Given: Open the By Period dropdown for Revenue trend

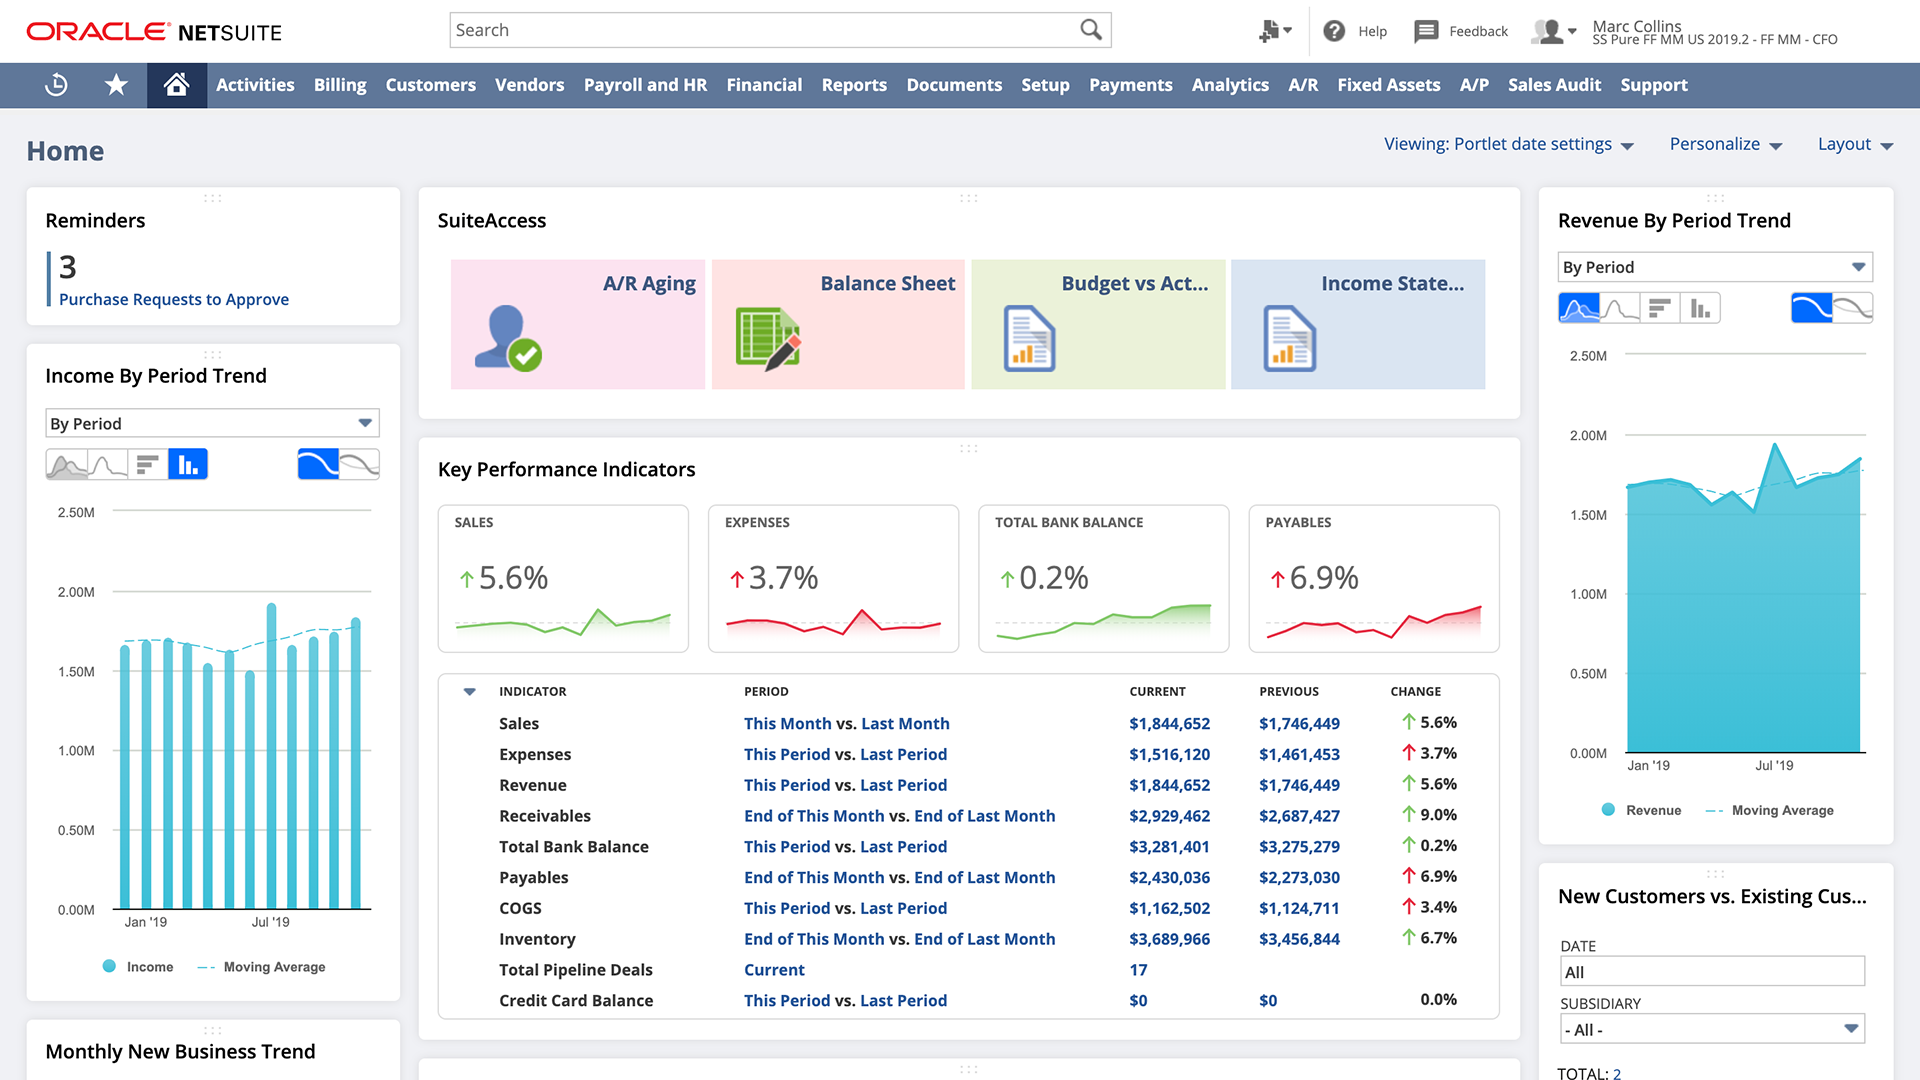Looking at the screenshot, I should 1714,266.
